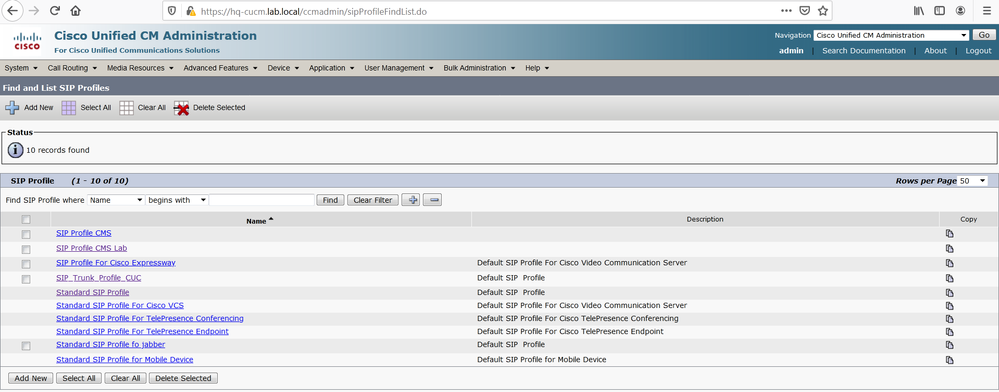The image size is (999, 392).
Task: Check the box for SIP_Trunk_Profile_CUC
Action: pyautogui.click(x=26, y=279)
